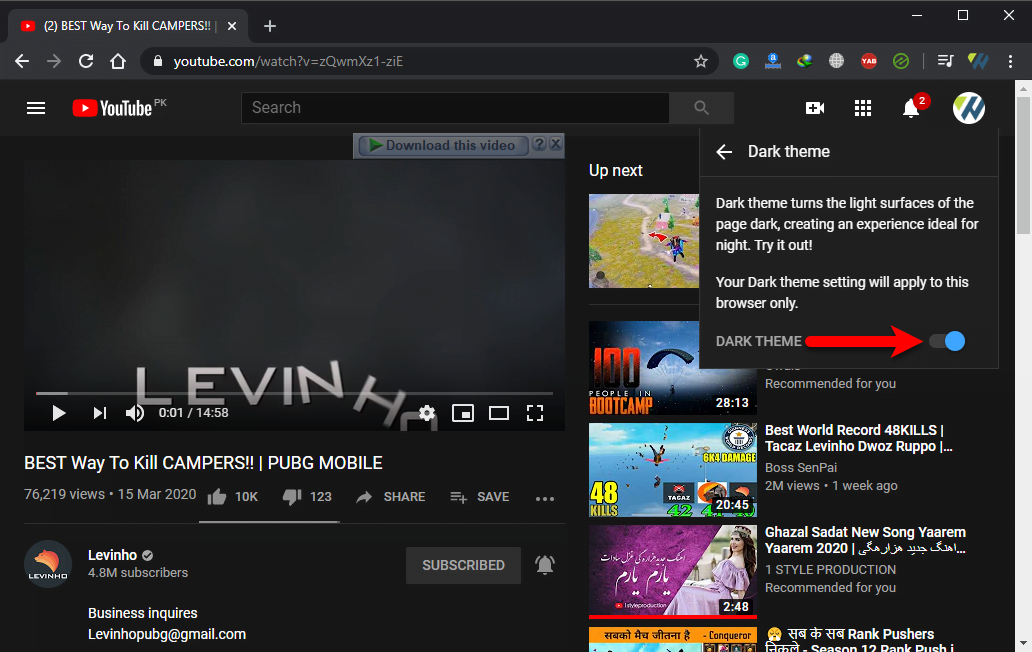This screenshot has width=1032, height=652.
Task: Open the YouTube guide hamburger menu
Action: coord(36,108)
